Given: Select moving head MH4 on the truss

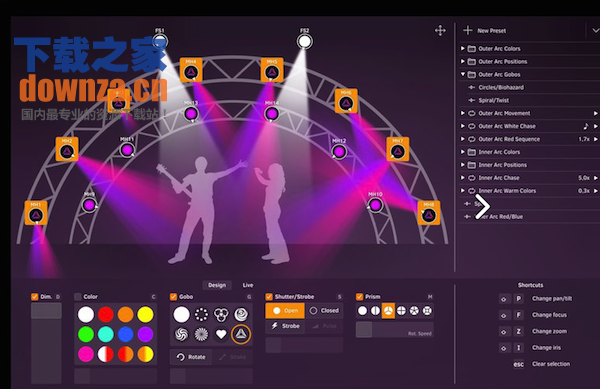Looking at the screenshot, I should (191, 70).
